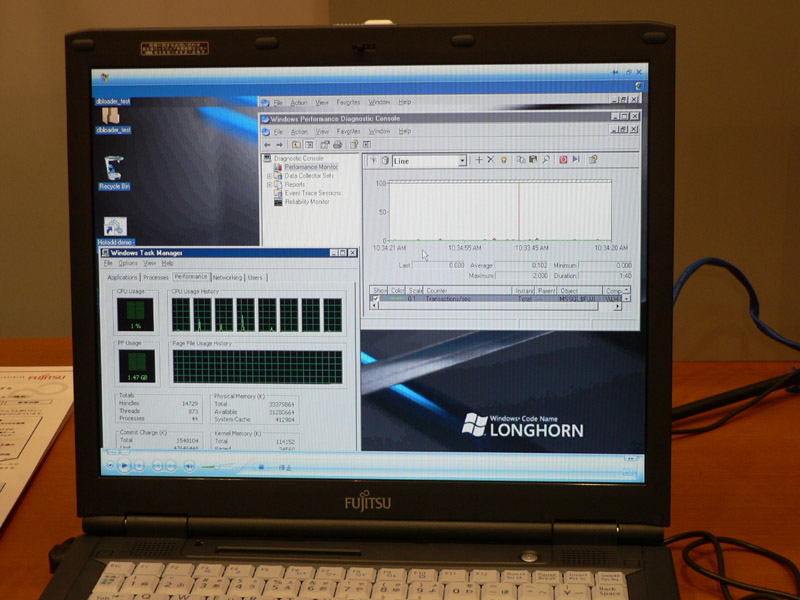The image size is (800, 600).
Task: Open the Favorites menu in the Diagnostic Console
Action: click(x=348, y=131)
